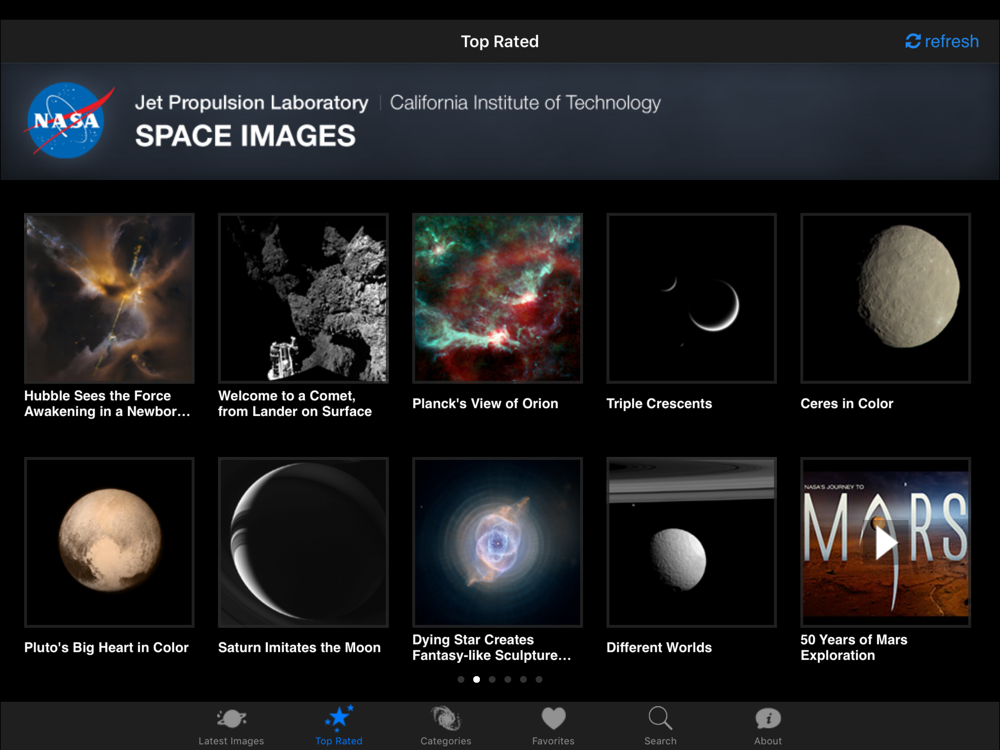Viewport: 1000px width, 750px height.
Task: Select the Ceres in Color thumbnail
Action: (x=885, y=298)
